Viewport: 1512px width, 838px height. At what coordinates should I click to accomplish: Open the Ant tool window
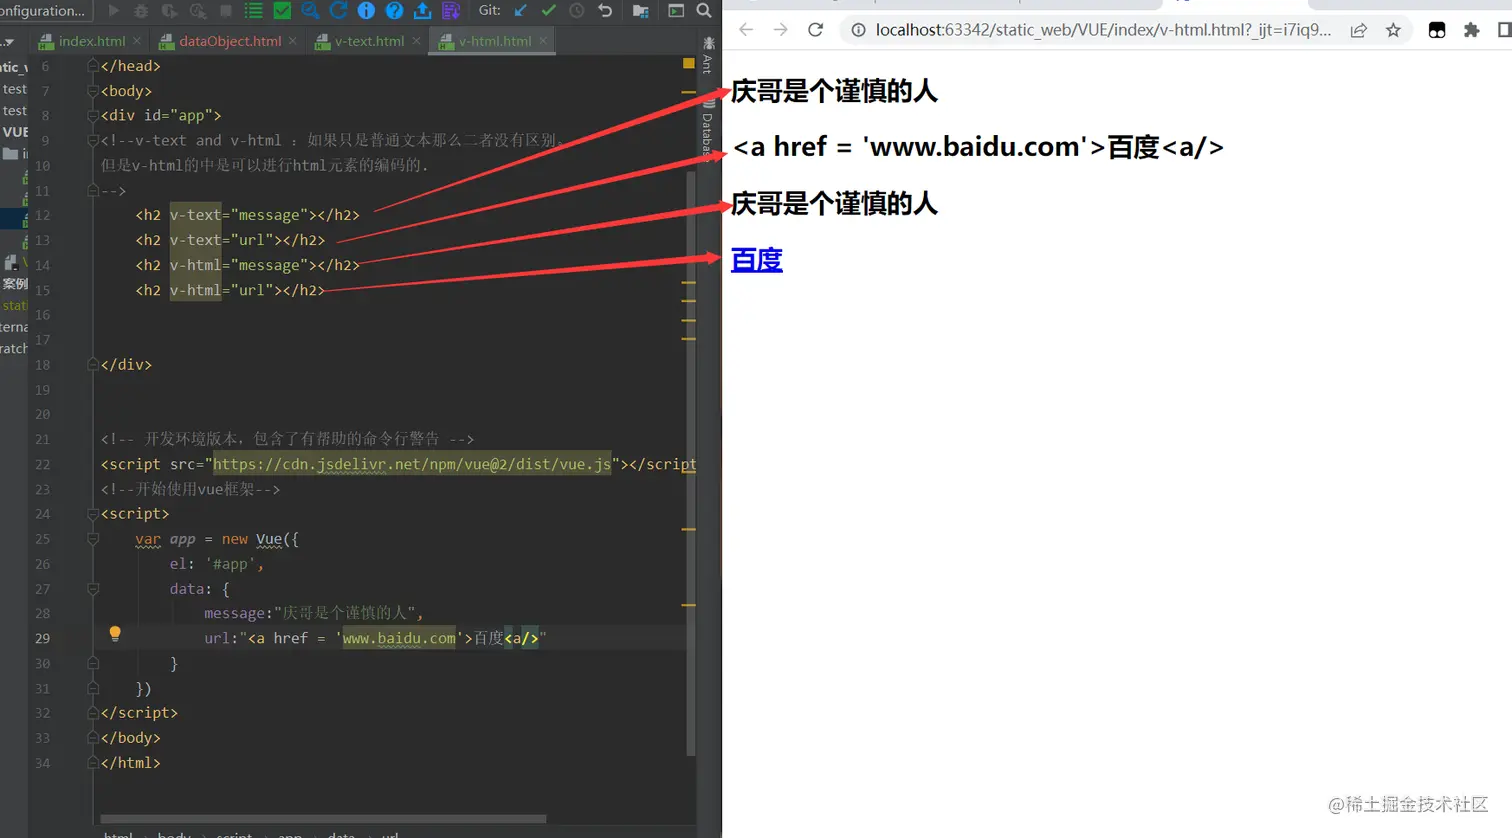(x=708, y=56)
